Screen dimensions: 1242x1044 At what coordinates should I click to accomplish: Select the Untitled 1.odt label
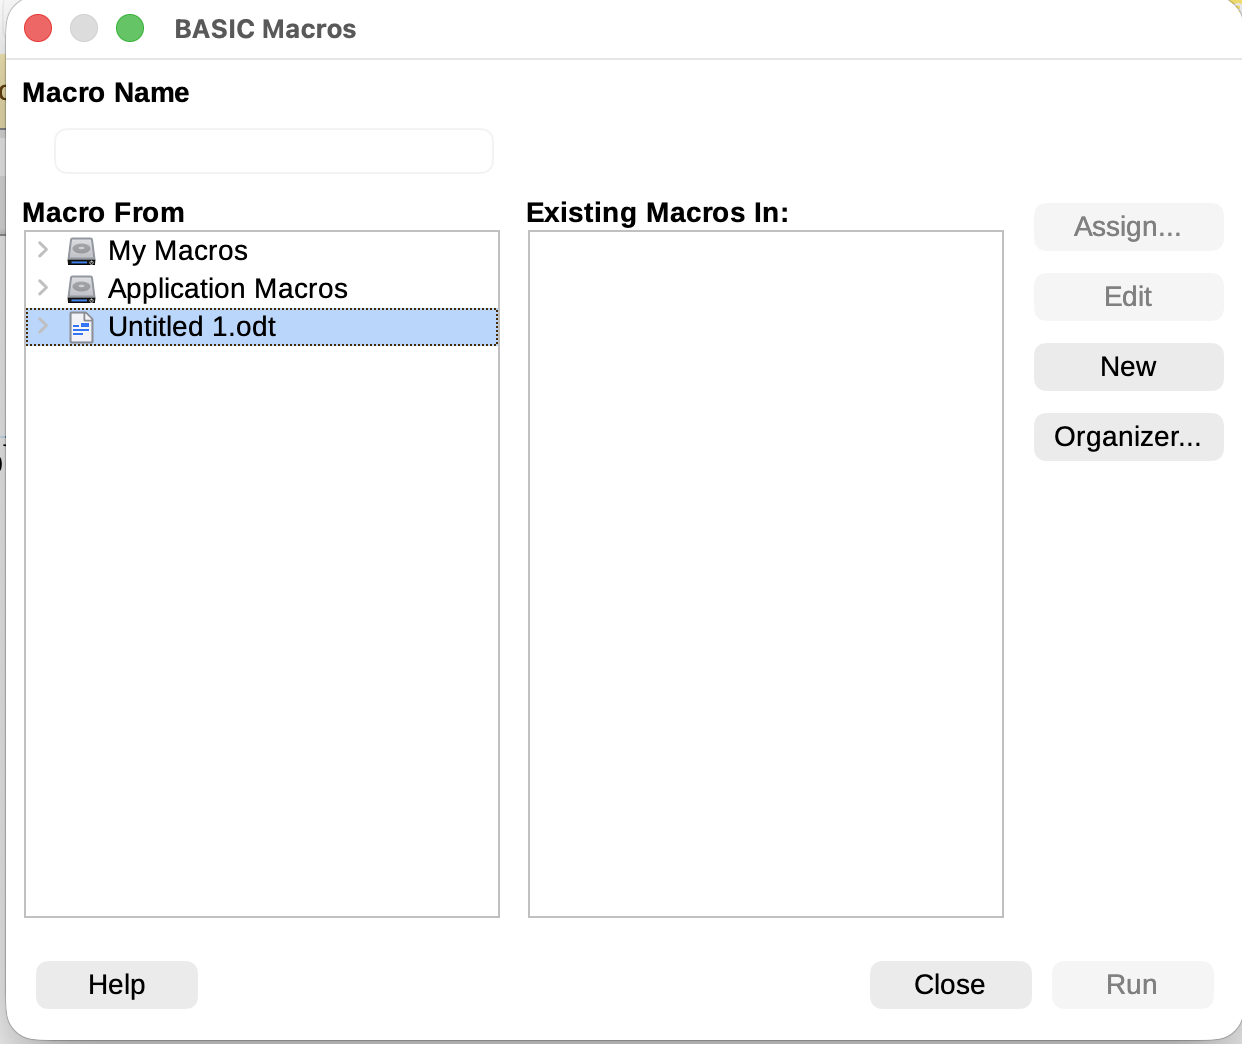click(192, 327)
